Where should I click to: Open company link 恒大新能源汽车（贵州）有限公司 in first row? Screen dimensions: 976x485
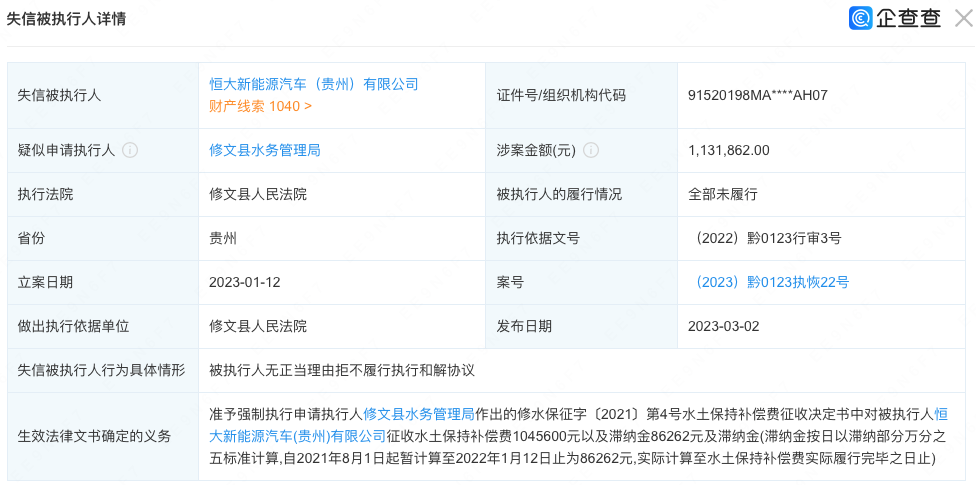[x=314, y=83]
